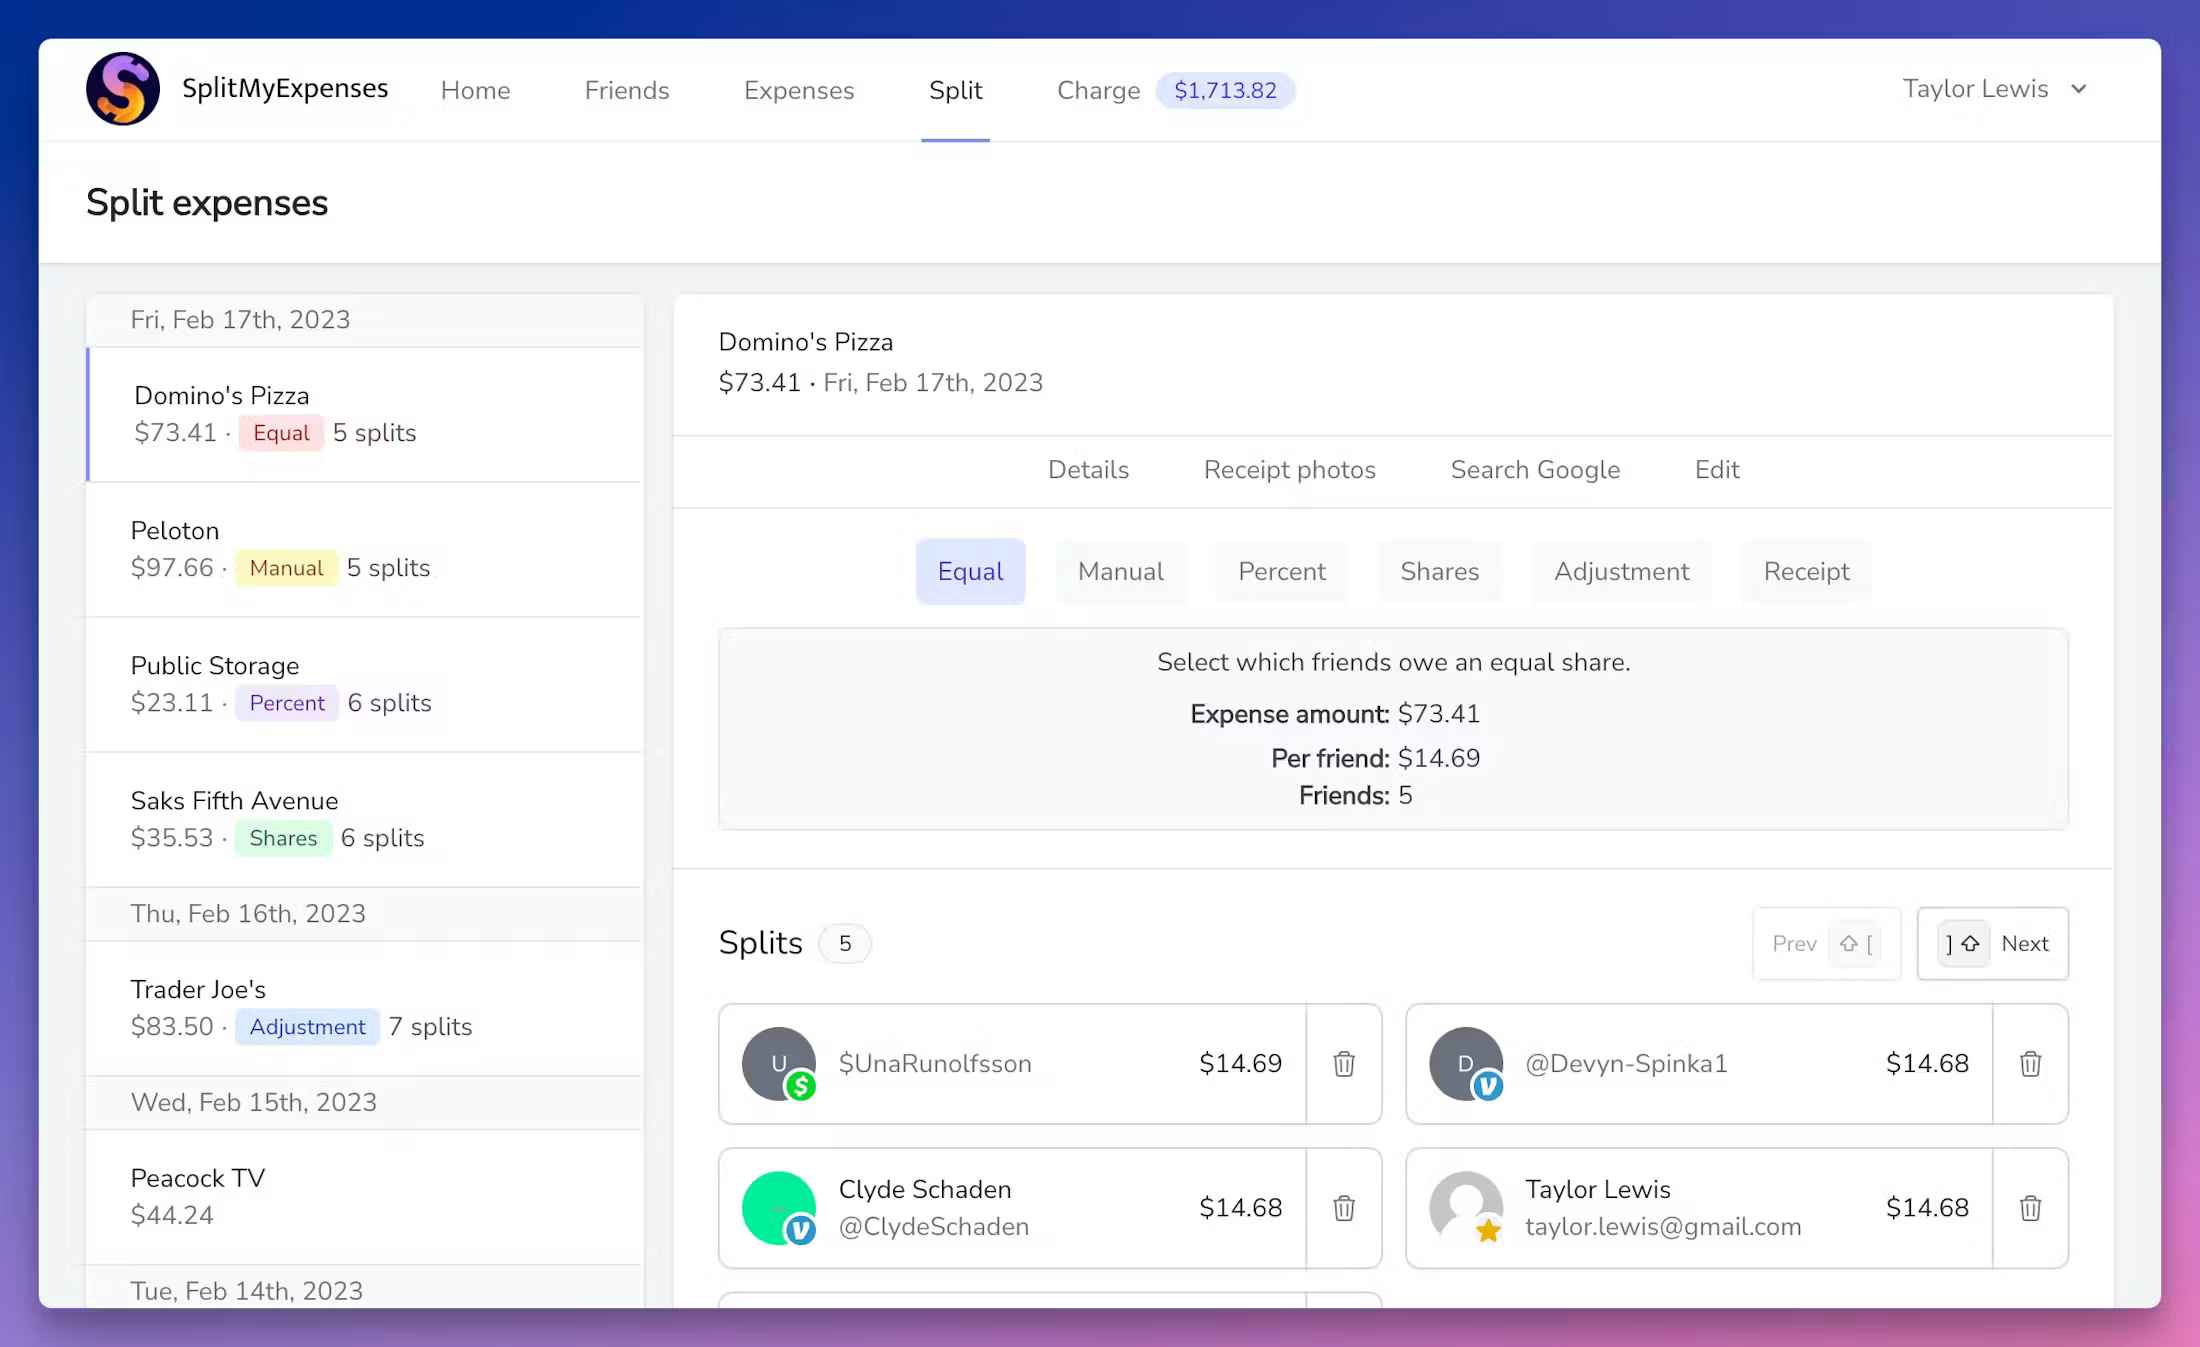The image size is (2200, 1347).
Task: Open the Receipt photos tab
Action: click(1289, 469)
